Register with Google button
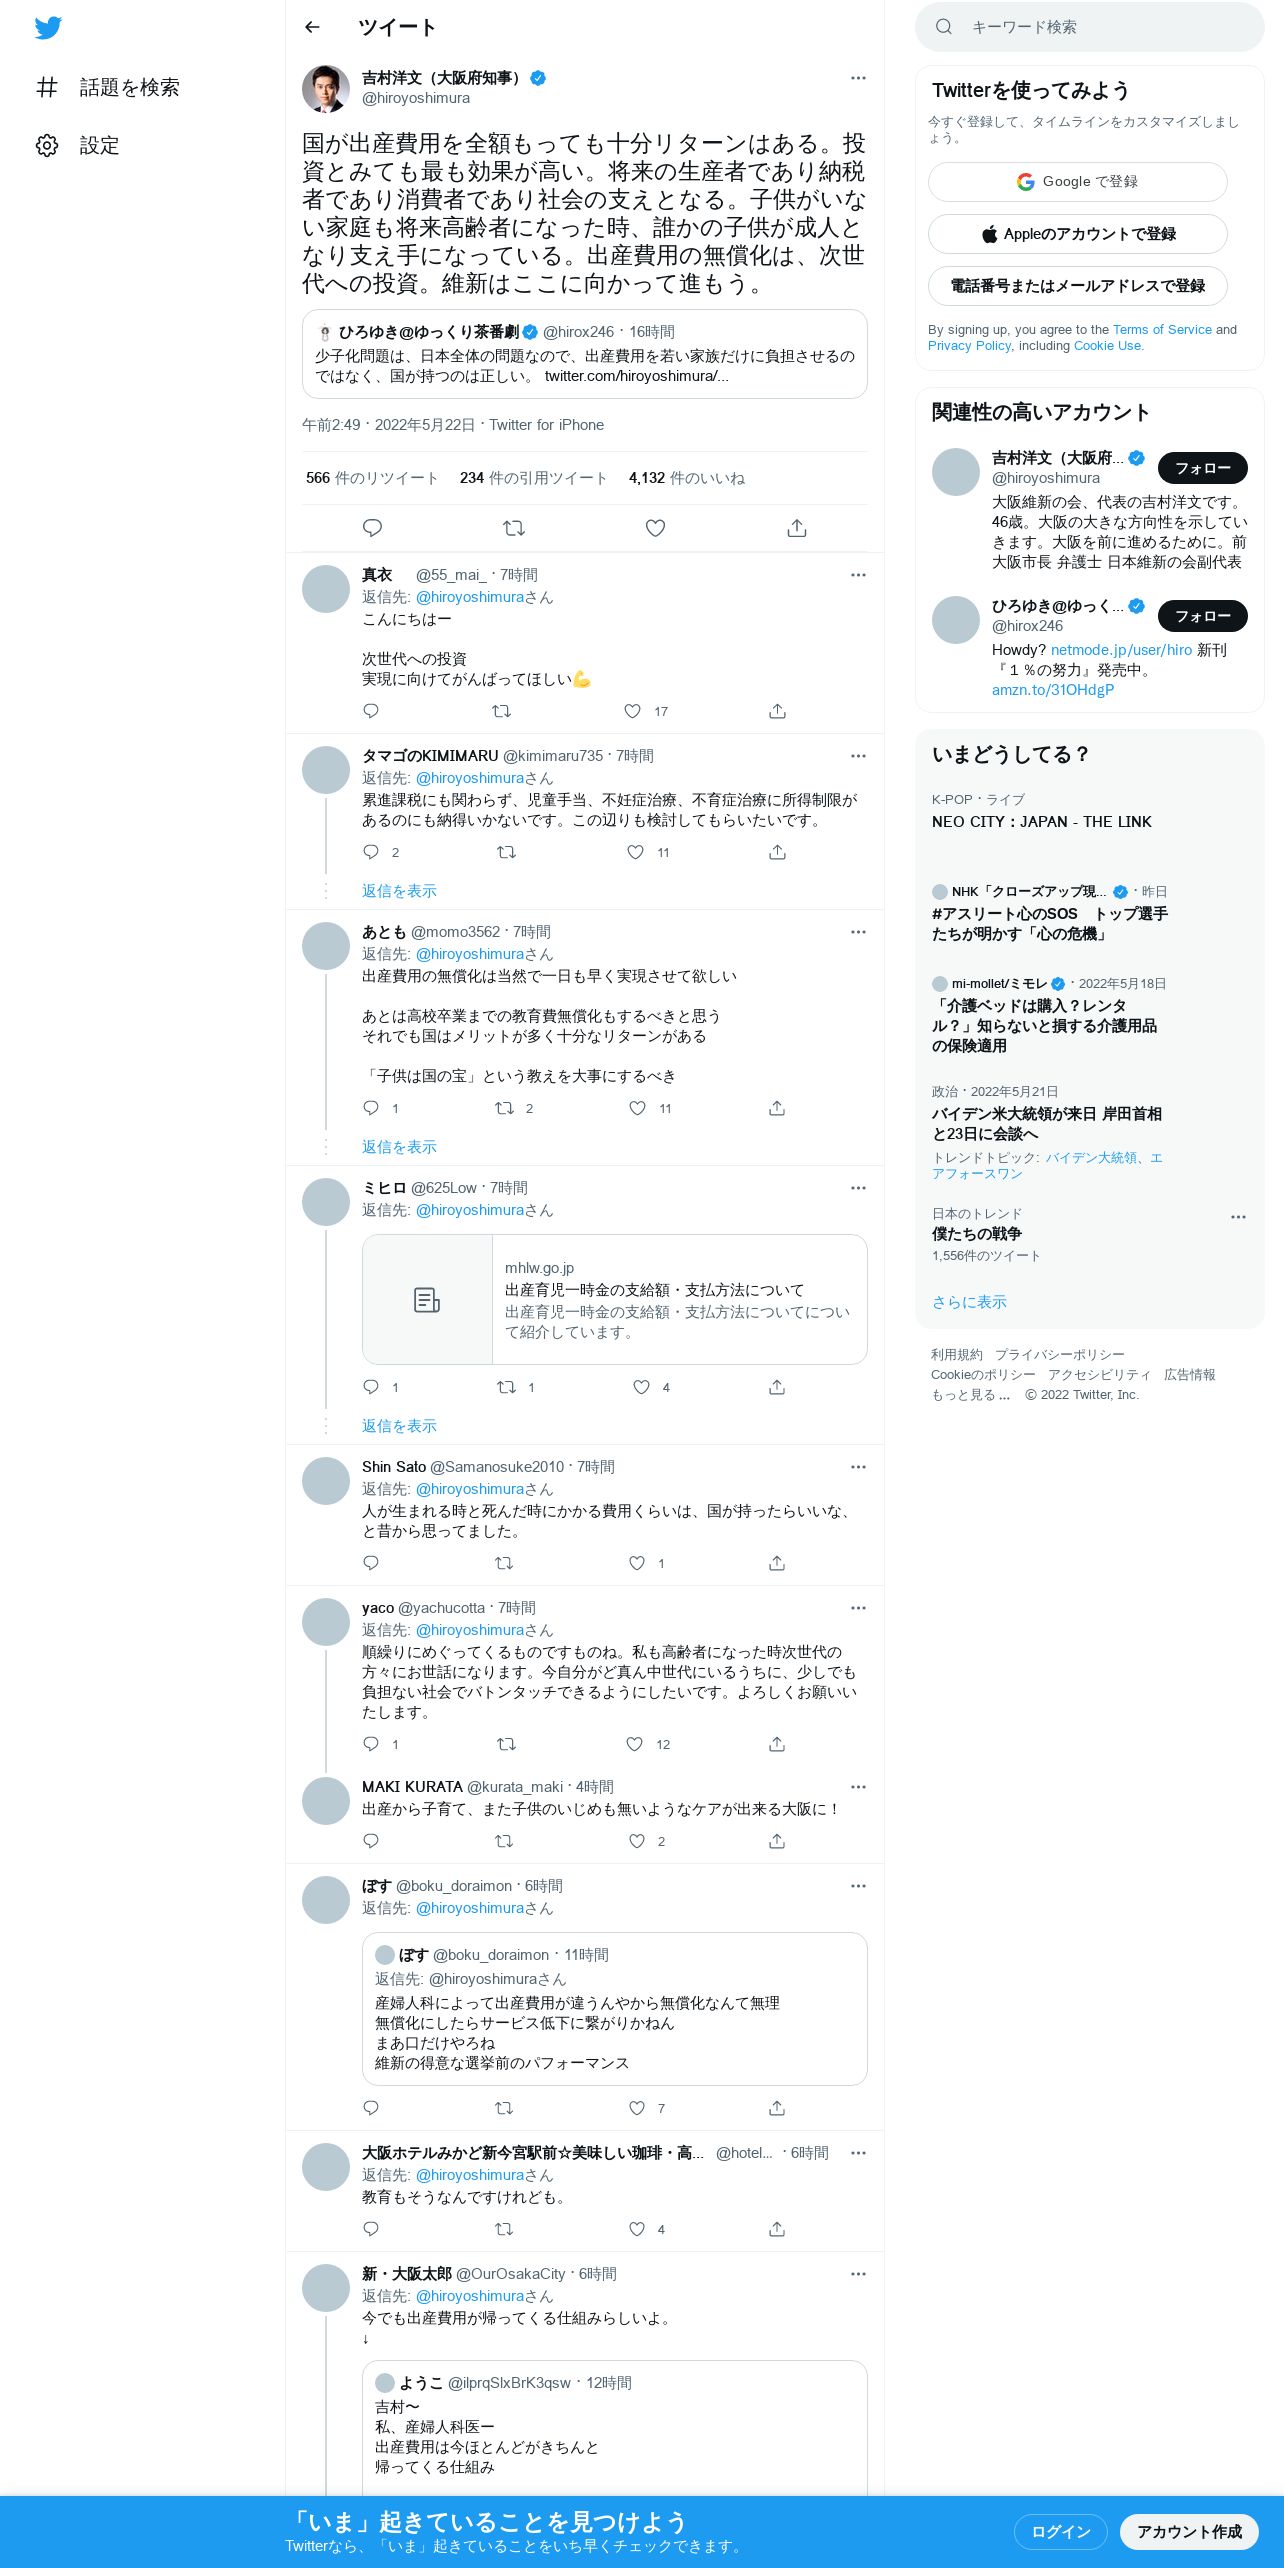The height and width of the screenshot is (2568, 1284). 1077,182
